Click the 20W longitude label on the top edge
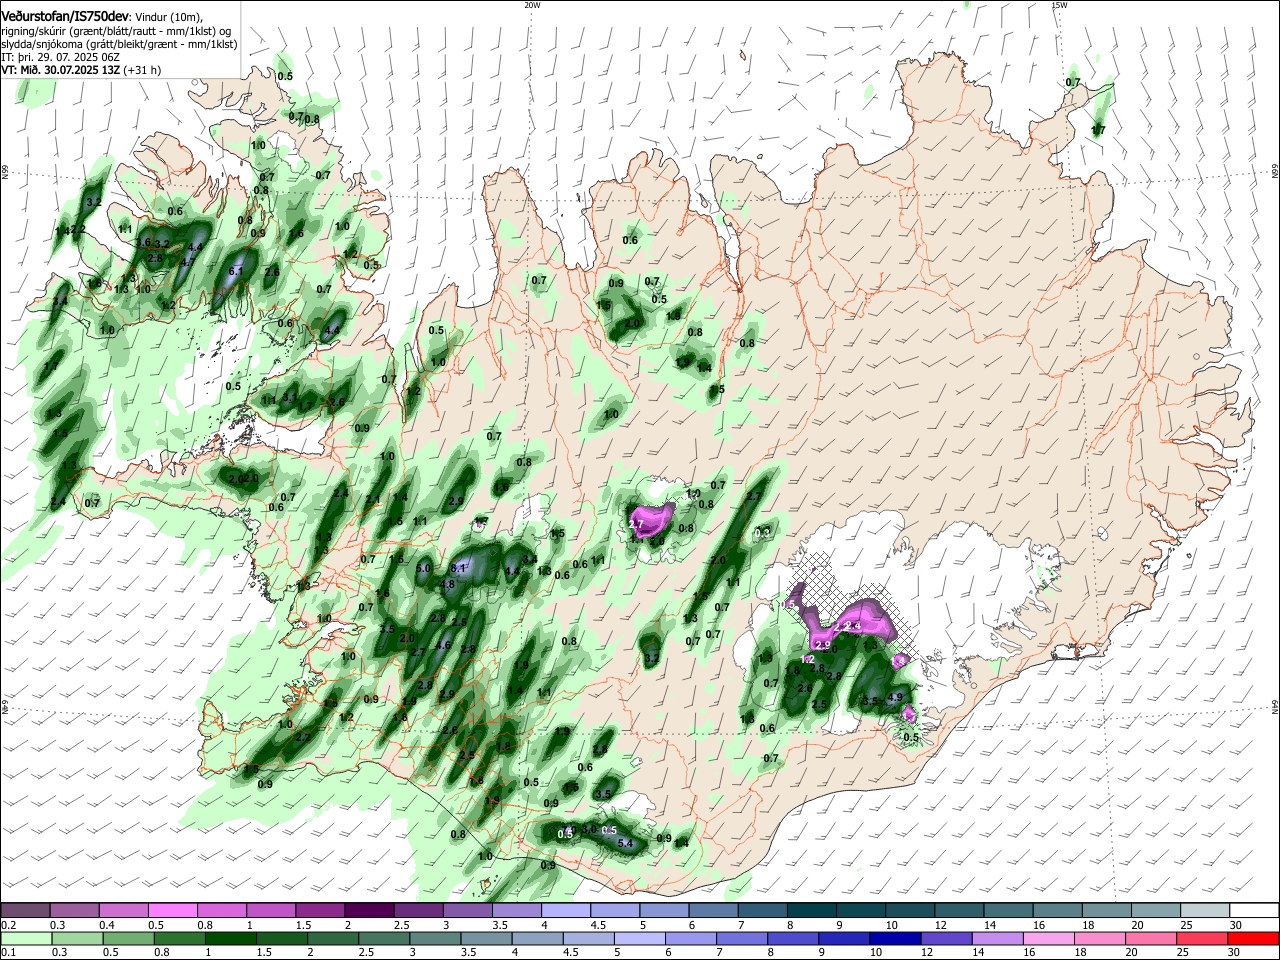This screenshot has height=960, width=1280. click(532, 5)
